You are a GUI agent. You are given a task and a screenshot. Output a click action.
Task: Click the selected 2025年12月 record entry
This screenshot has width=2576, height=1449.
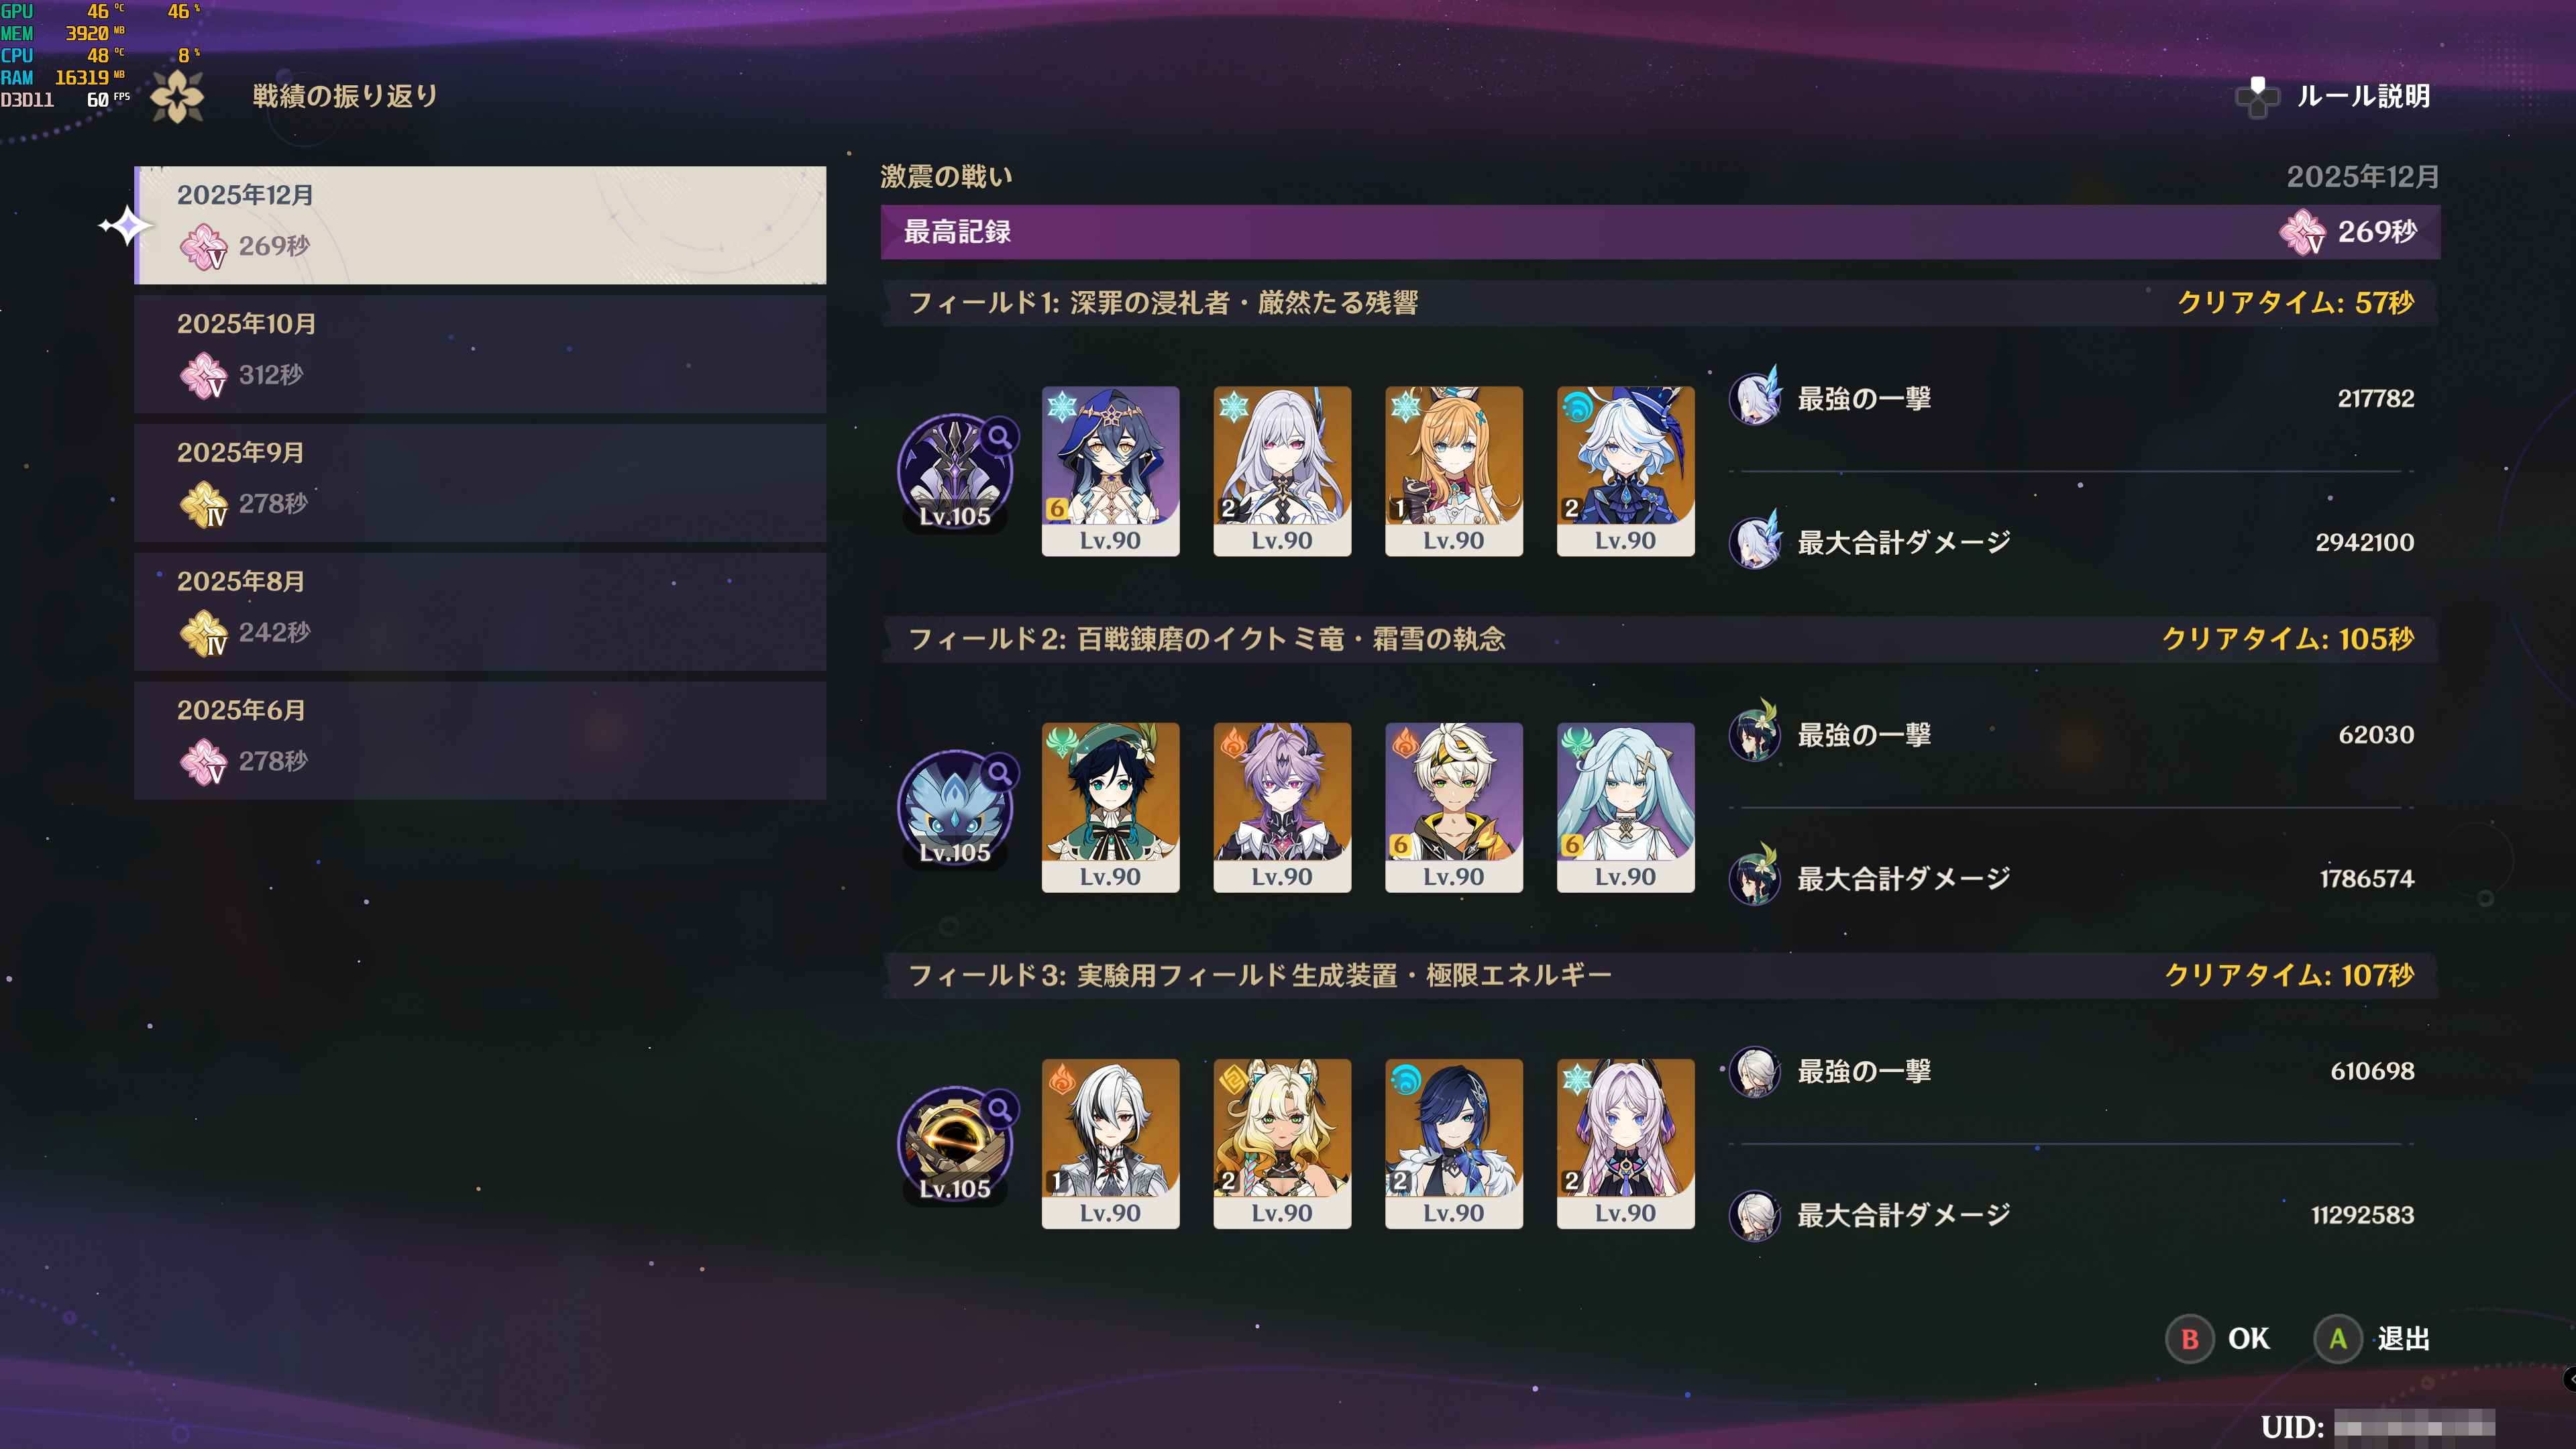coord(480,225)
